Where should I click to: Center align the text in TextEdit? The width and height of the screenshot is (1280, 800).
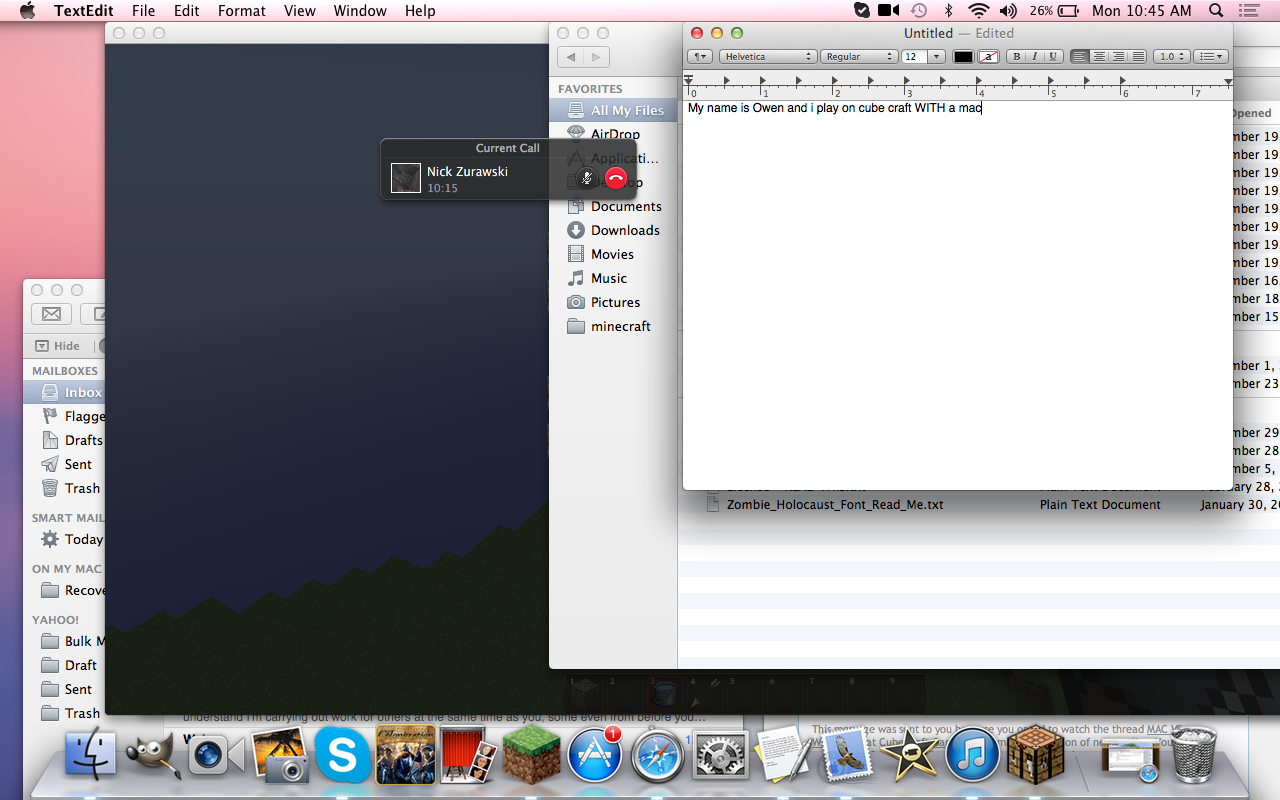[x=1099, y=57]
